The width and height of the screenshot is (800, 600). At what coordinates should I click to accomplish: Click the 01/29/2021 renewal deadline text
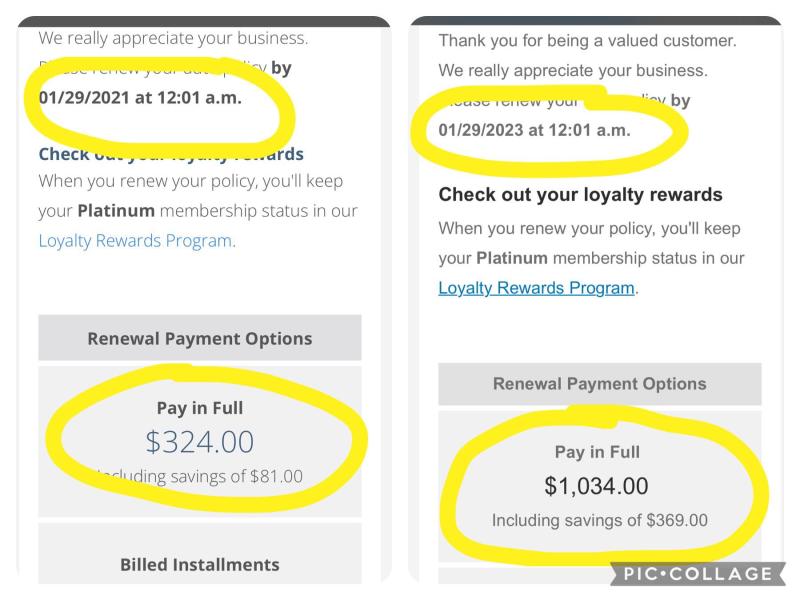(x=140, y=97)
